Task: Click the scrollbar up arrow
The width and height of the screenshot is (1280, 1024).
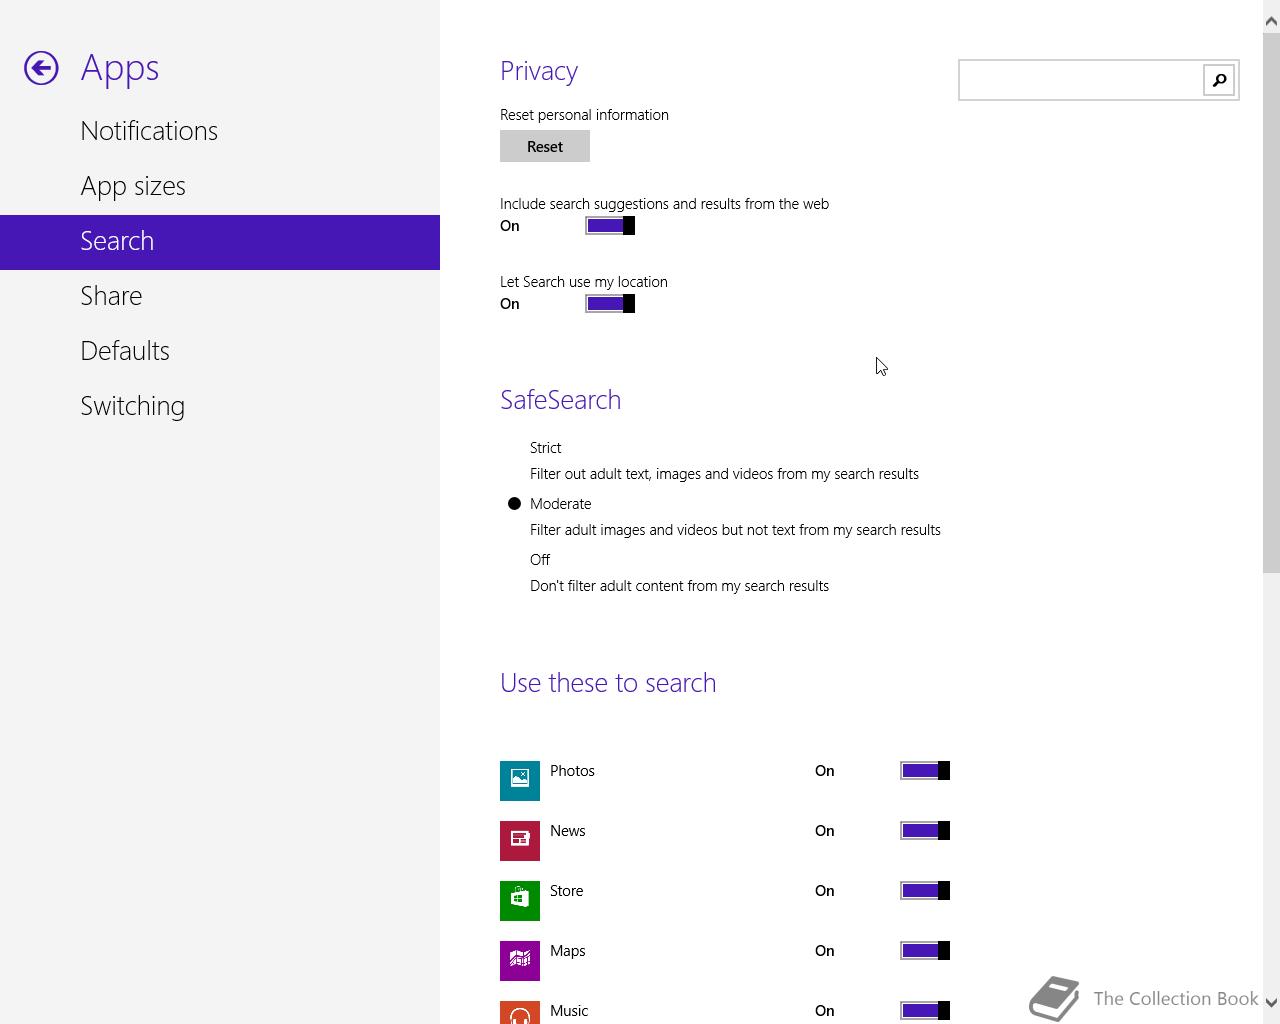Action: tap(1271, 21)
